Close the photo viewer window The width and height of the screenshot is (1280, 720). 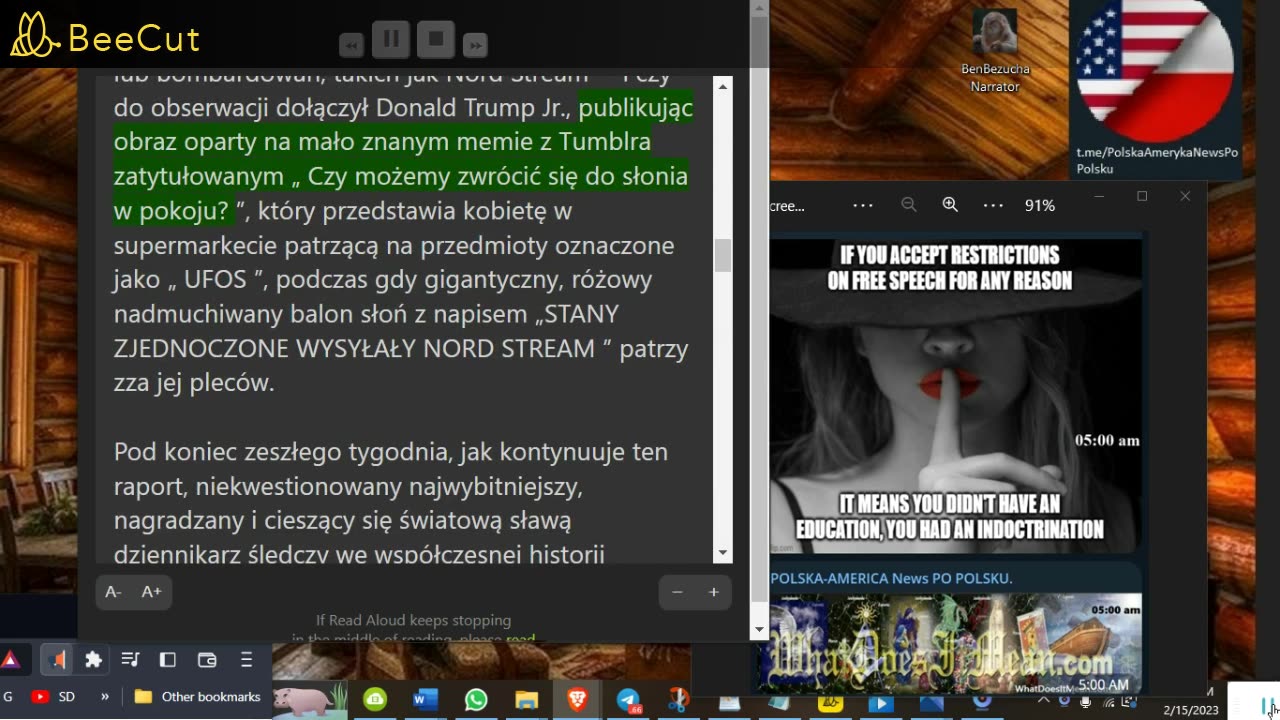pyautogui.click(x=1185, y=196)
